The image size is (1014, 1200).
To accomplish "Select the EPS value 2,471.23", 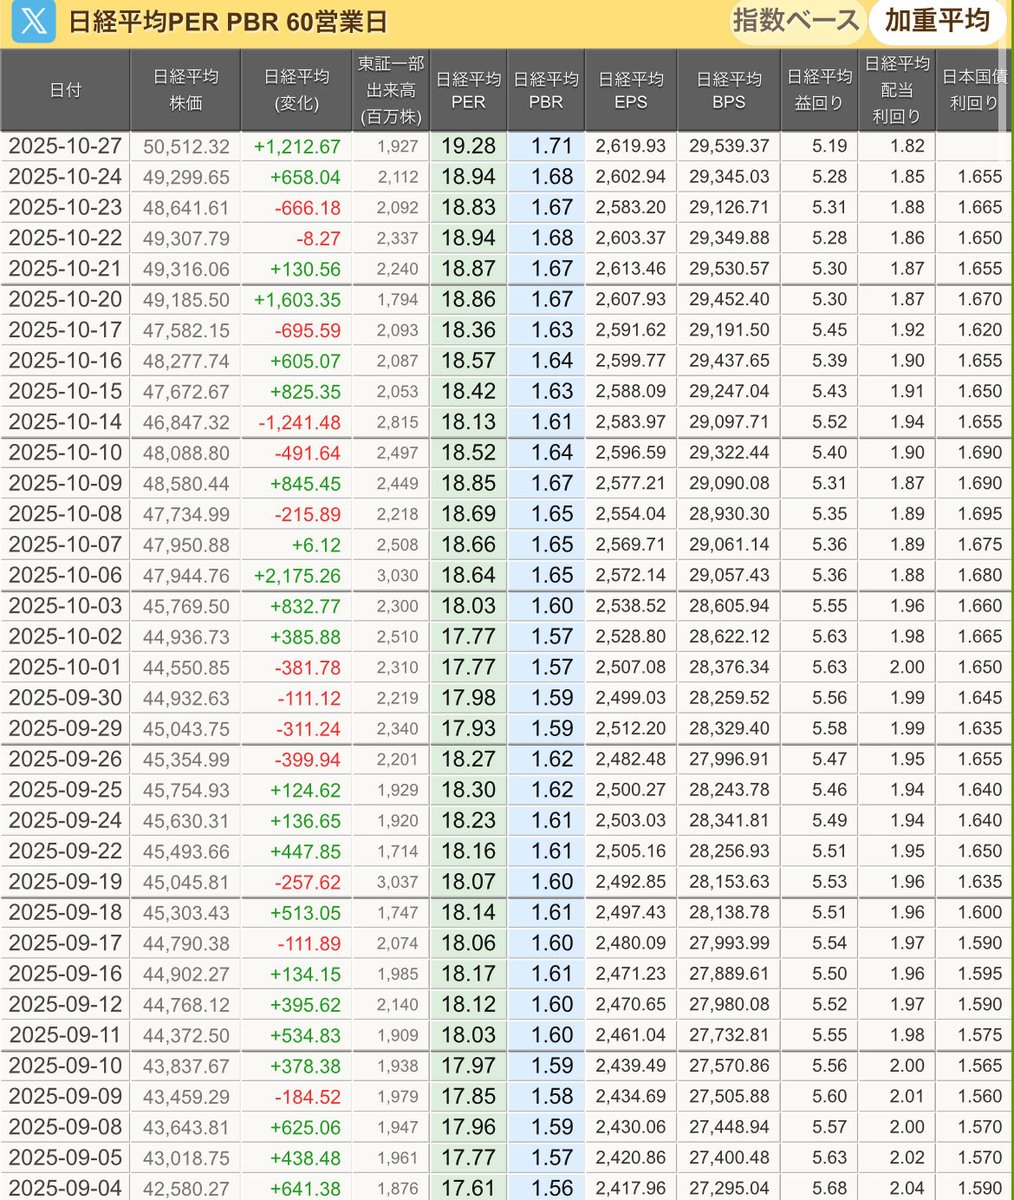I will 630,974.
